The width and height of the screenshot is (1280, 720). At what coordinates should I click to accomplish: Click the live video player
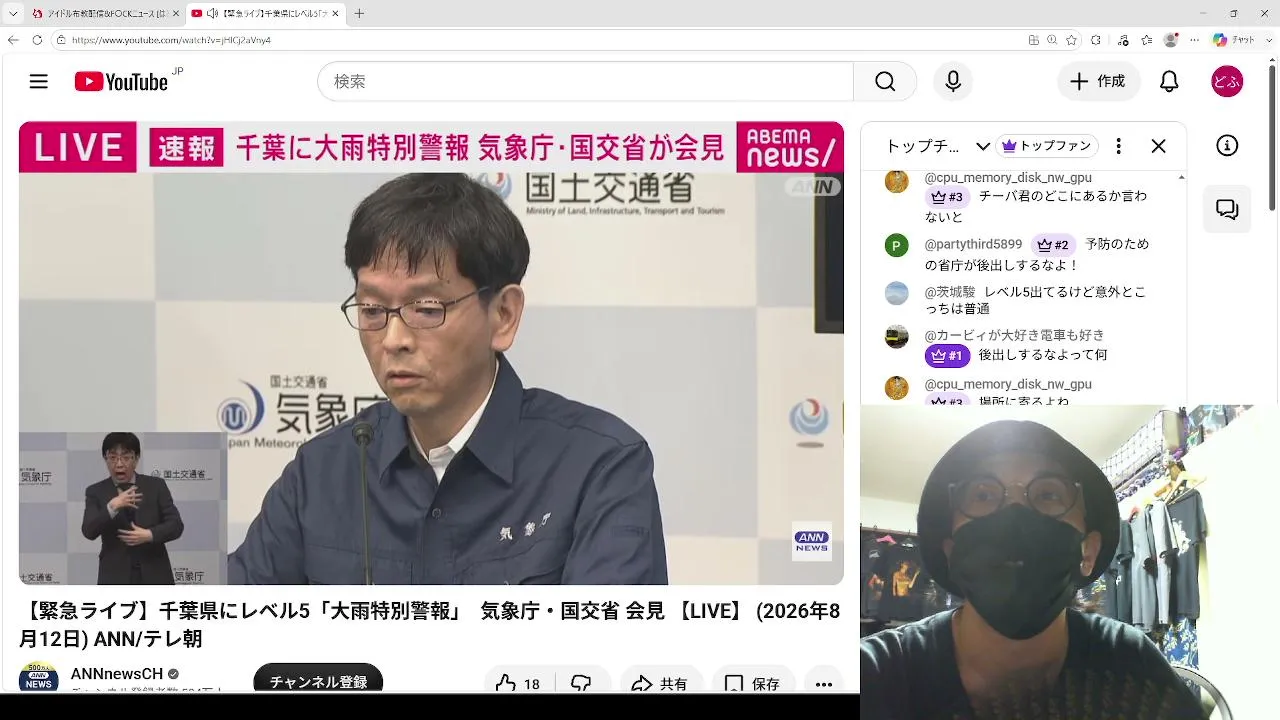click(431, 353)
